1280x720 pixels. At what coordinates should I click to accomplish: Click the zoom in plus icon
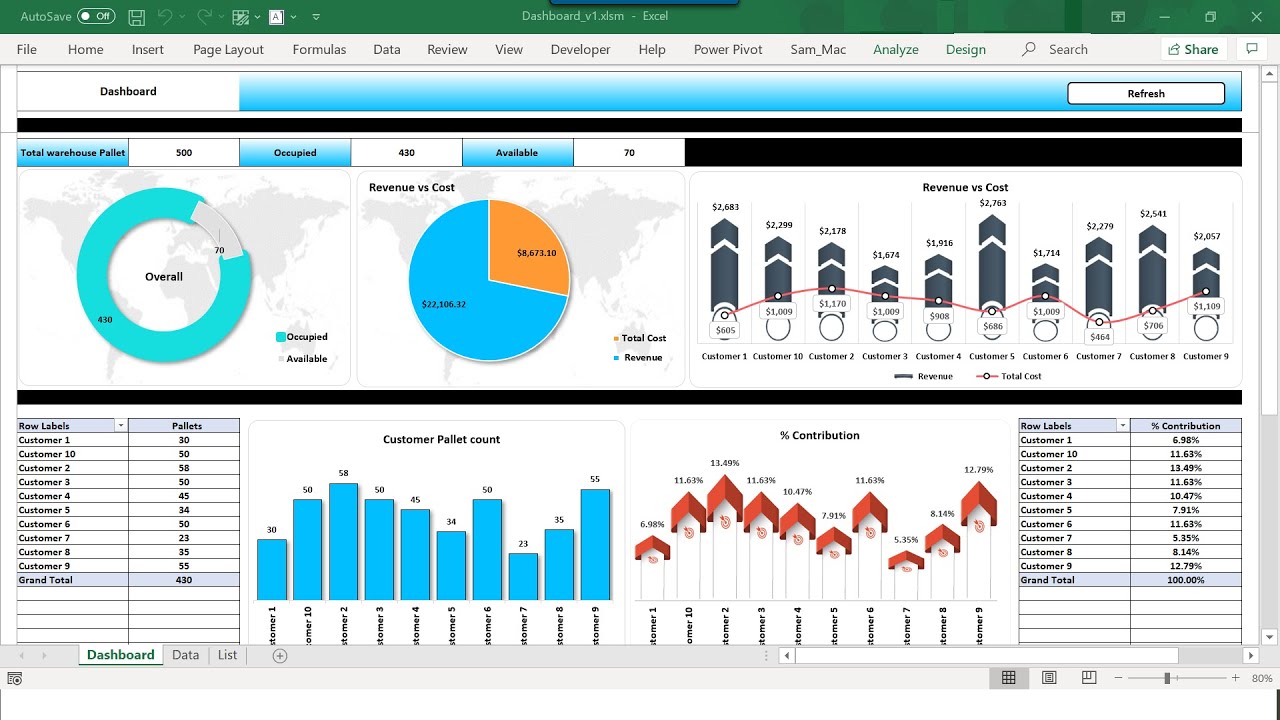coord(1236,678)
